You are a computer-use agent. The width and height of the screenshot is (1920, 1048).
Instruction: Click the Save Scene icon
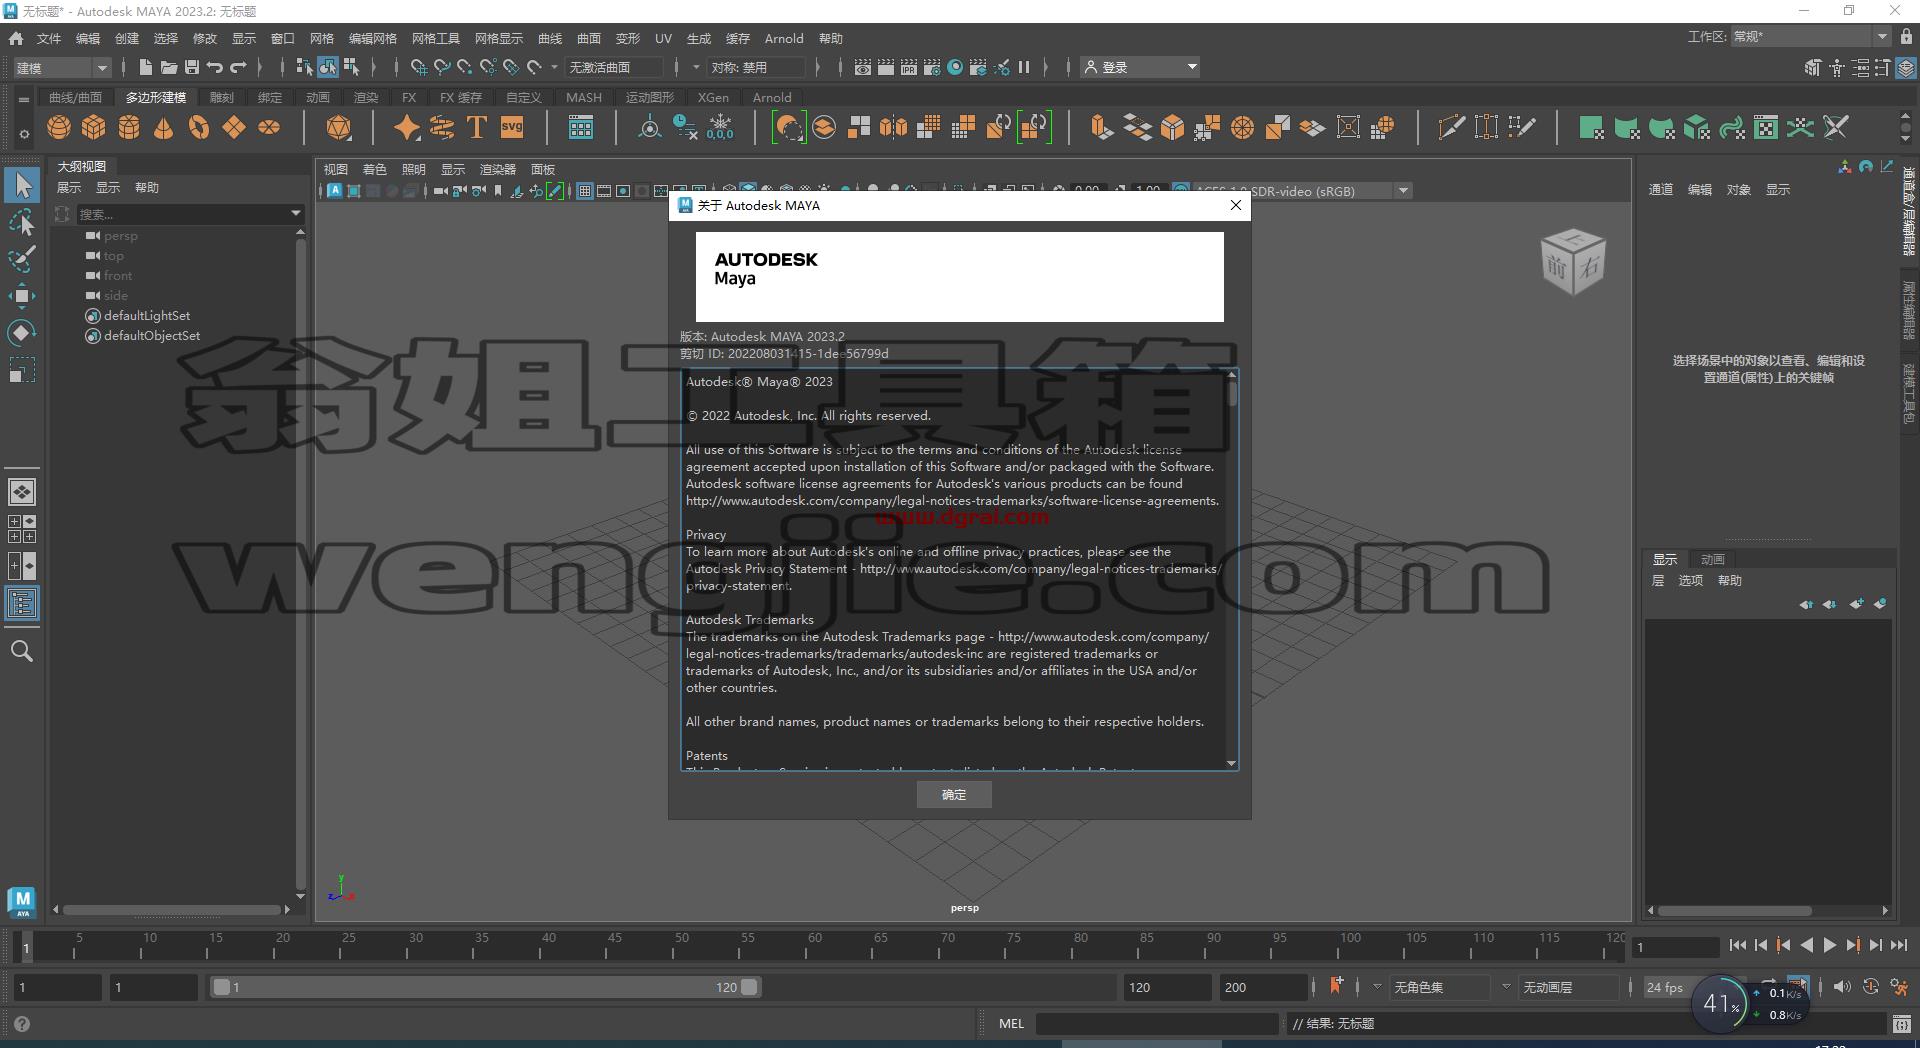pyautogui.click(x=192, y=67)
